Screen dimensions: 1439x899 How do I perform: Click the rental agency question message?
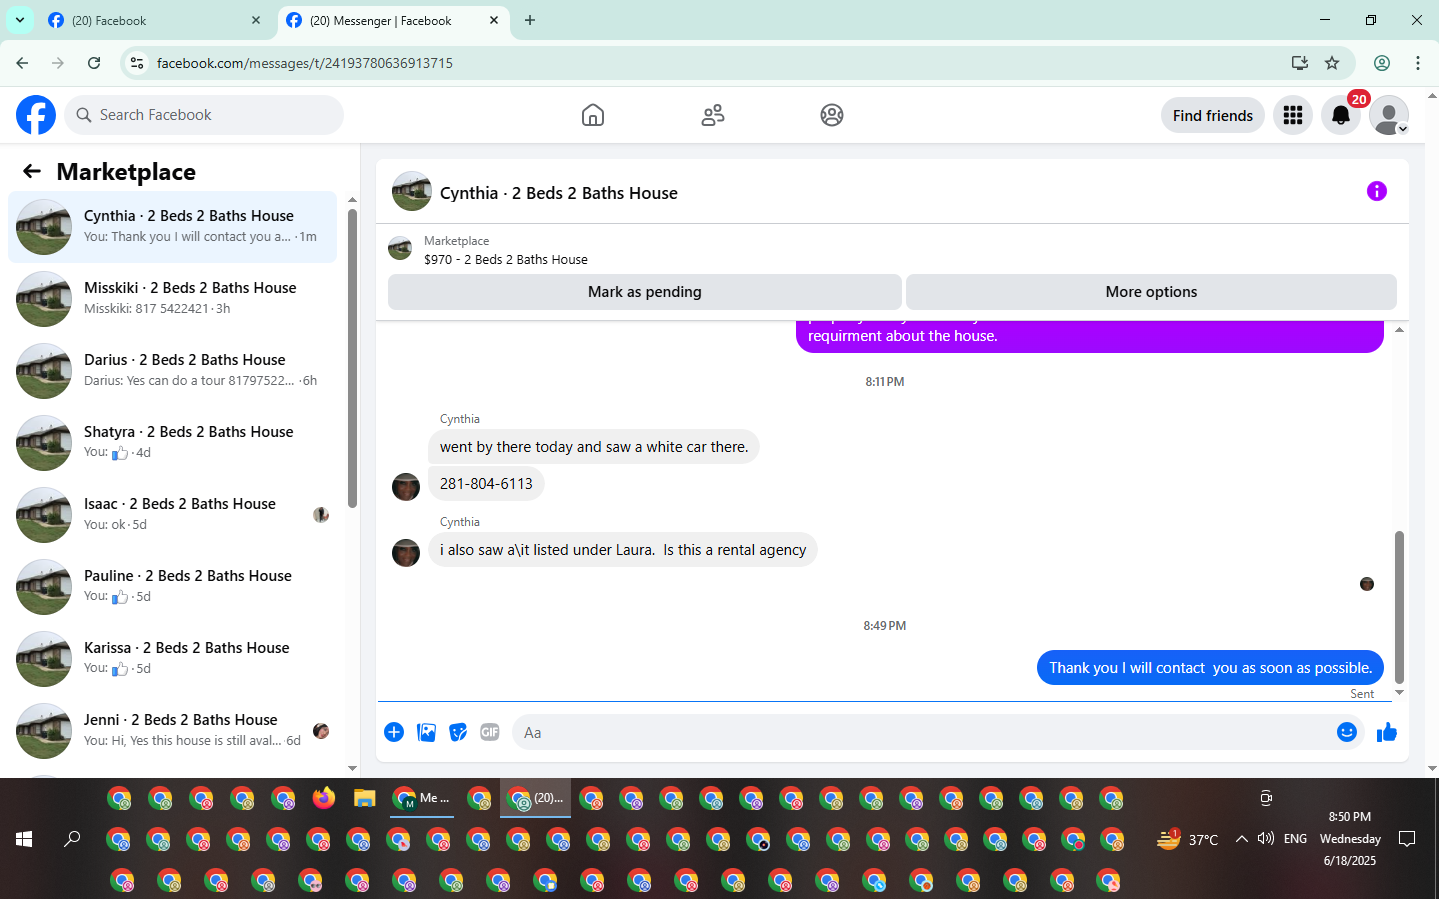pyautogui.click(x=623, y=550)
